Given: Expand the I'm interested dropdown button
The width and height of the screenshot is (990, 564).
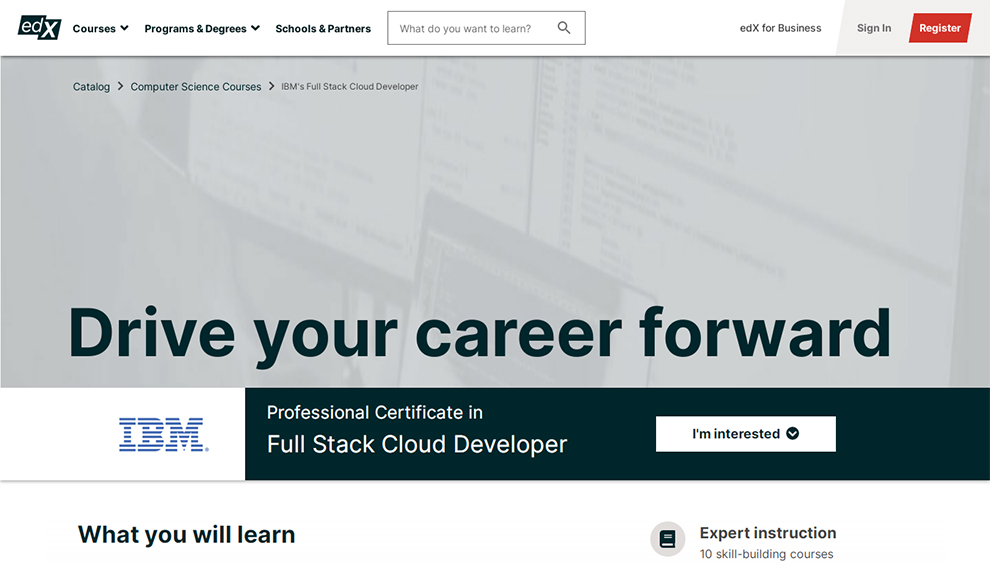Looking at the screenshot, I should tap(746, 434).
